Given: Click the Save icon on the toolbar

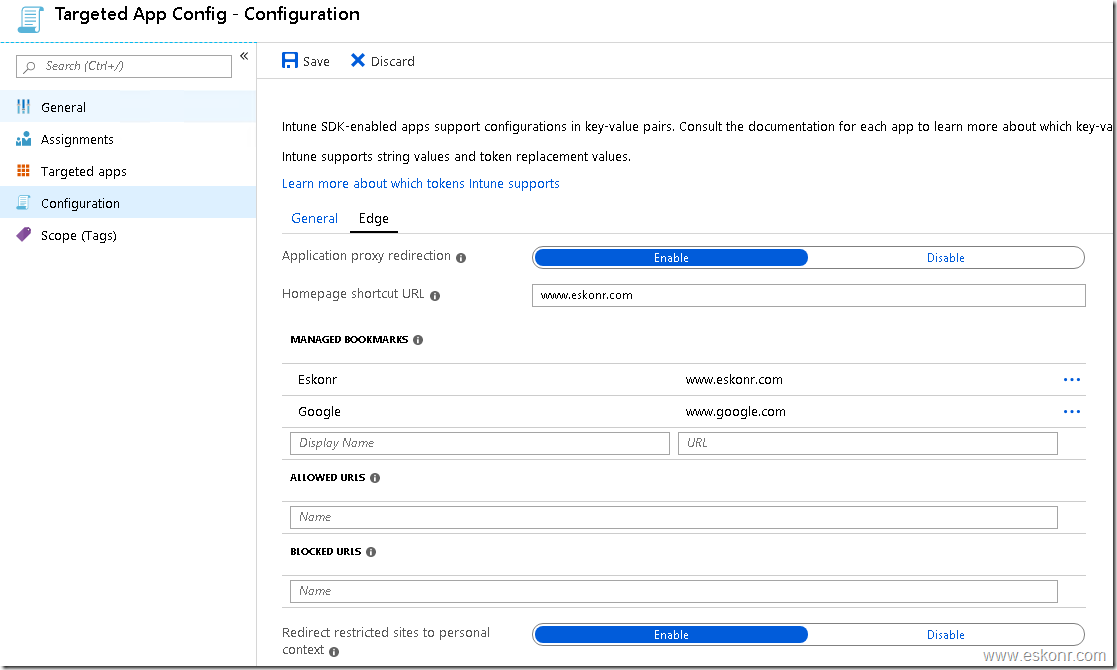Looking at the screenshot, I should point(290,60).
